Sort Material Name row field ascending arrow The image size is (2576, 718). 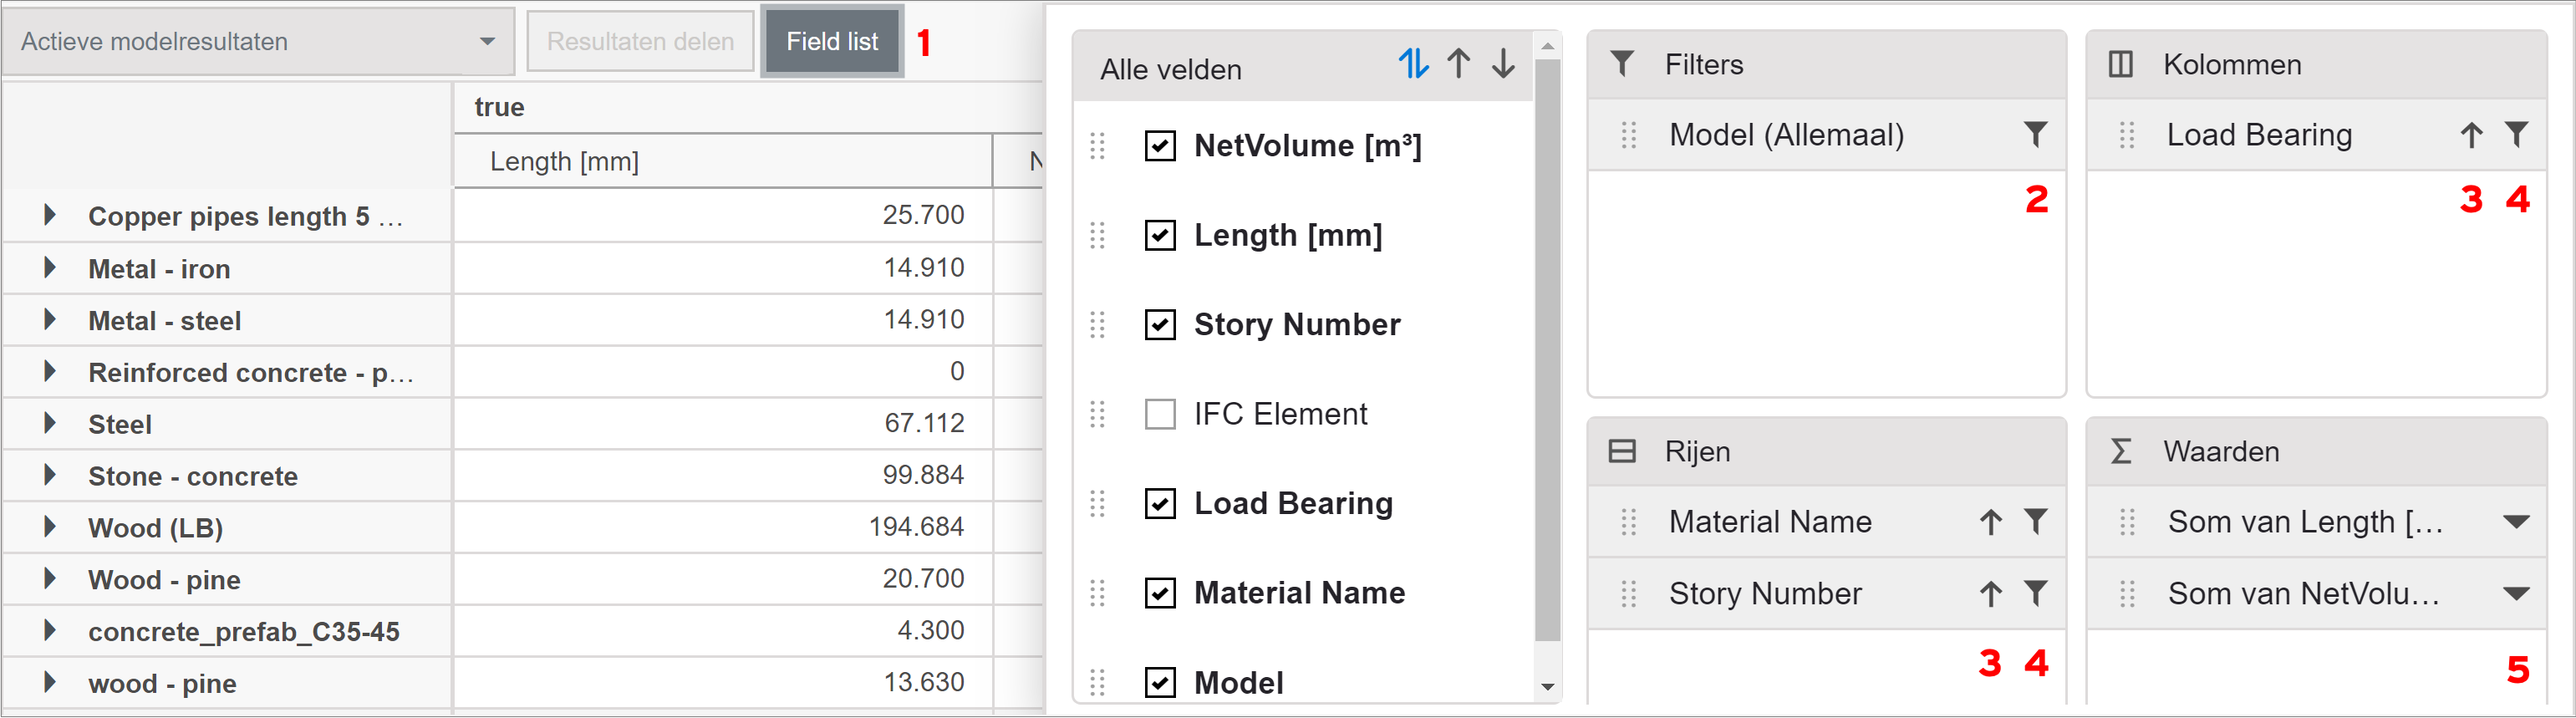1990,521
